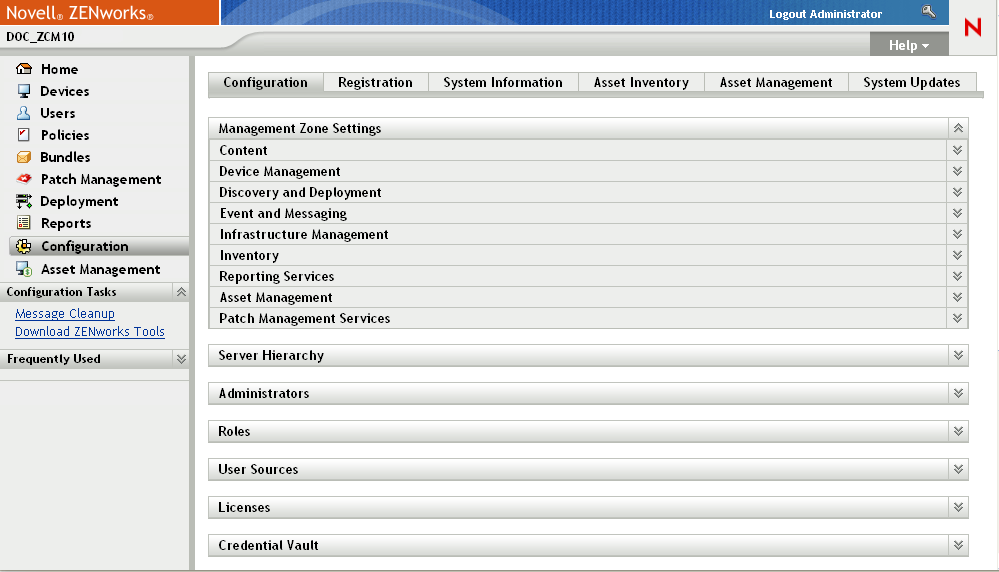The width and height of the screenshot is (999, 572).
Task: Click the Content settings label
Action: [243, 150]
